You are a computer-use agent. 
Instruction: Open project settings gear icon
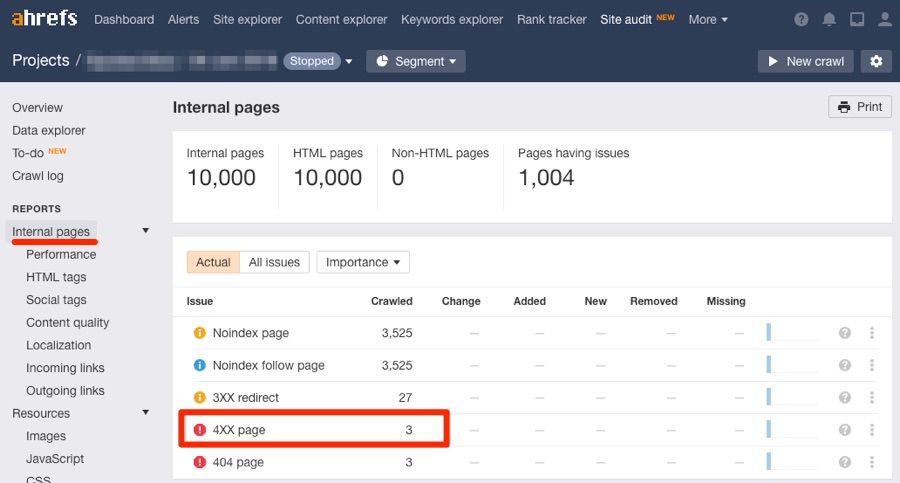(x=877, y=61)
